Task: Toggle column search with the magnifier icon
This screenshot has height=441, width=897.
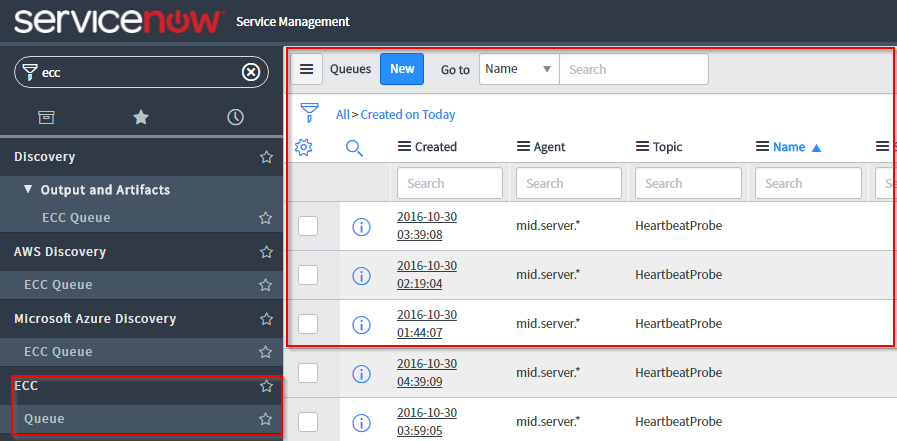Action: pos(354,148)
